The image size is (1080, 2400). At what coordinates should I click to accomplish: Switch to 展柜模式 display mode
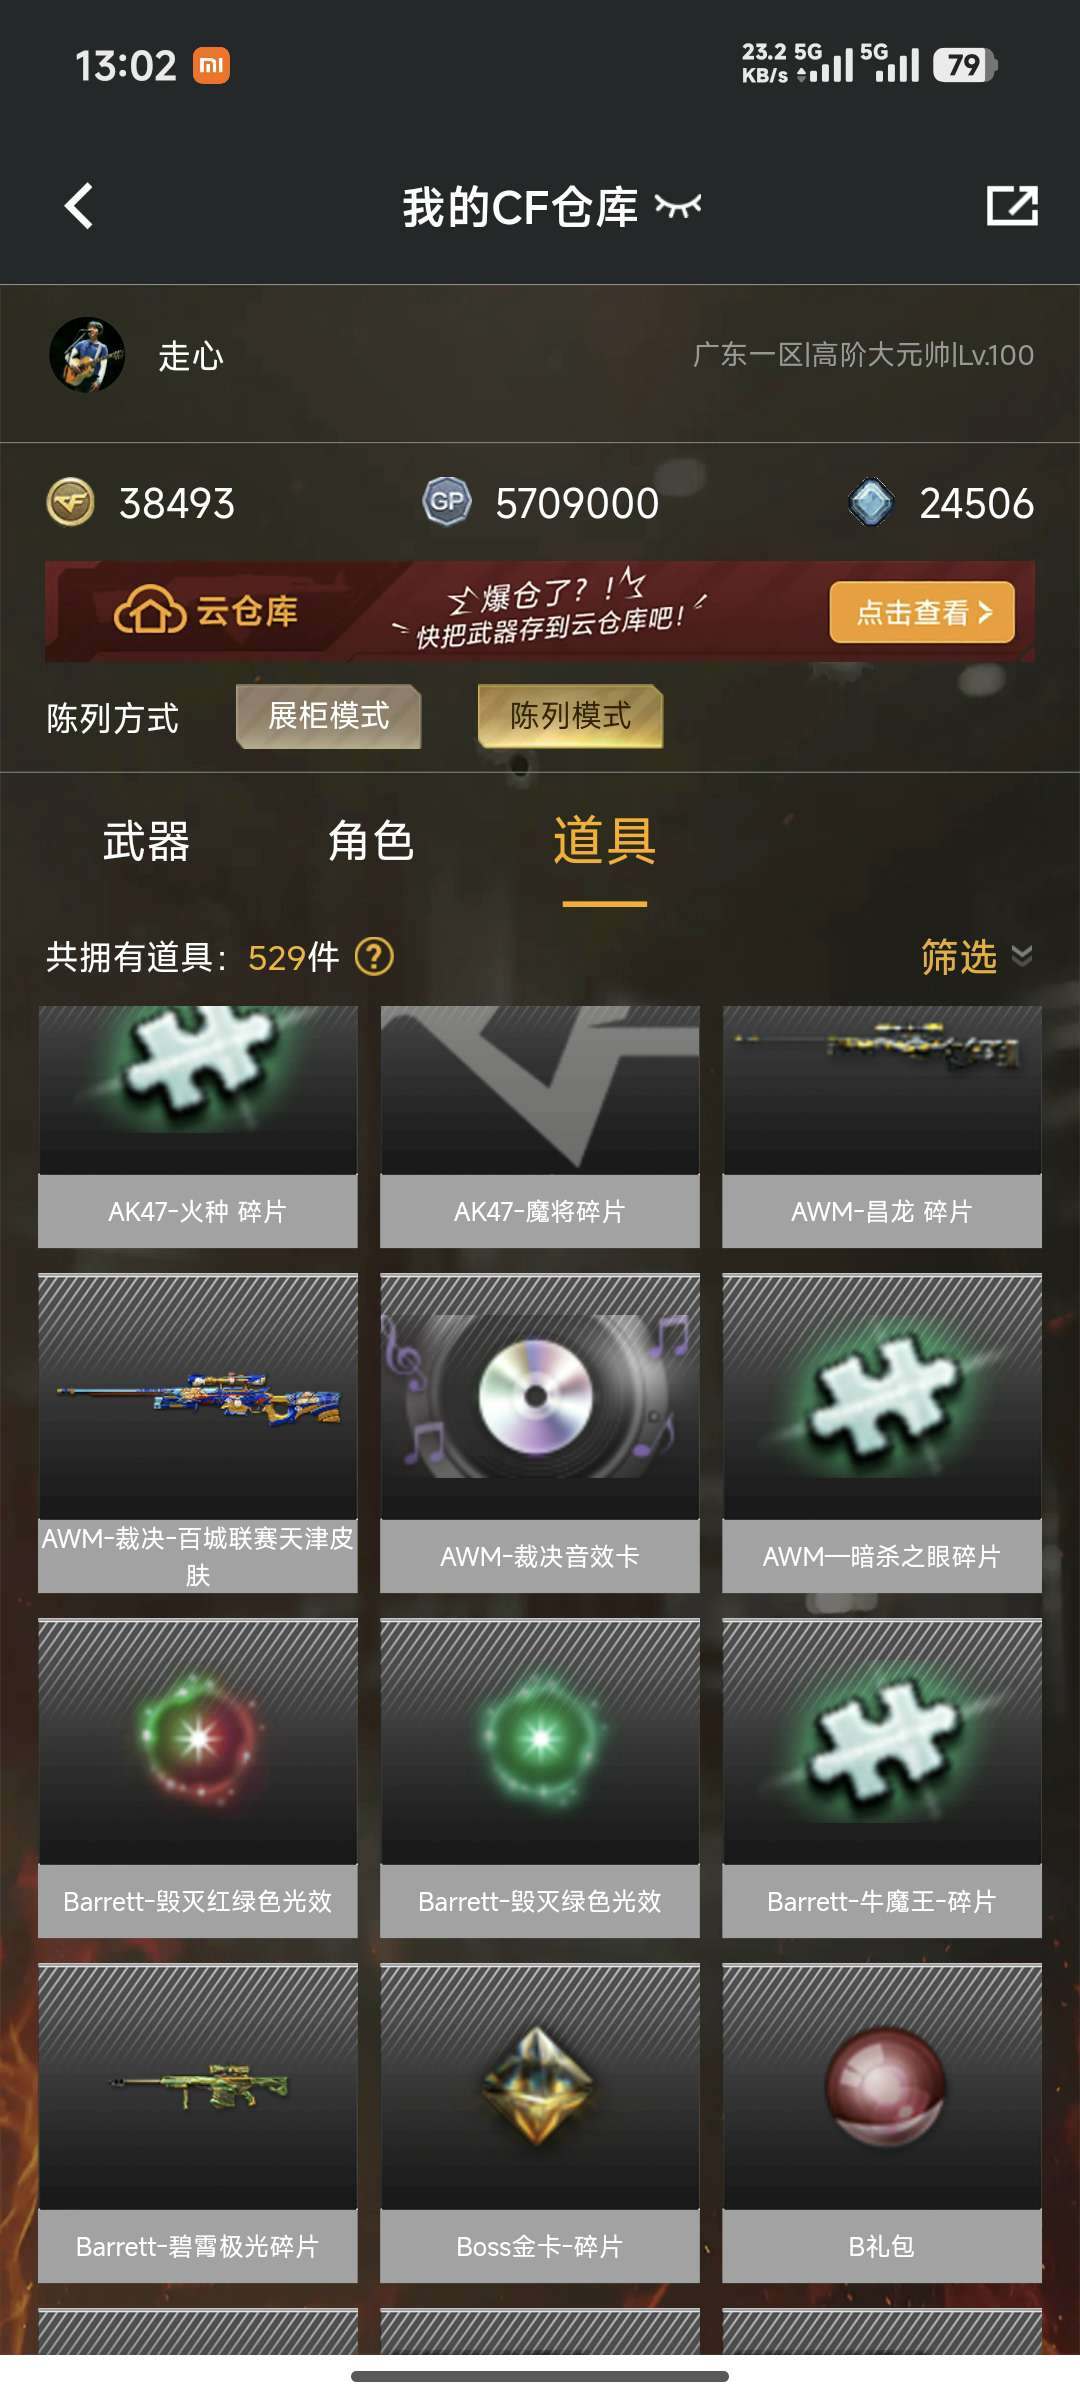click(x=328, y=716)
